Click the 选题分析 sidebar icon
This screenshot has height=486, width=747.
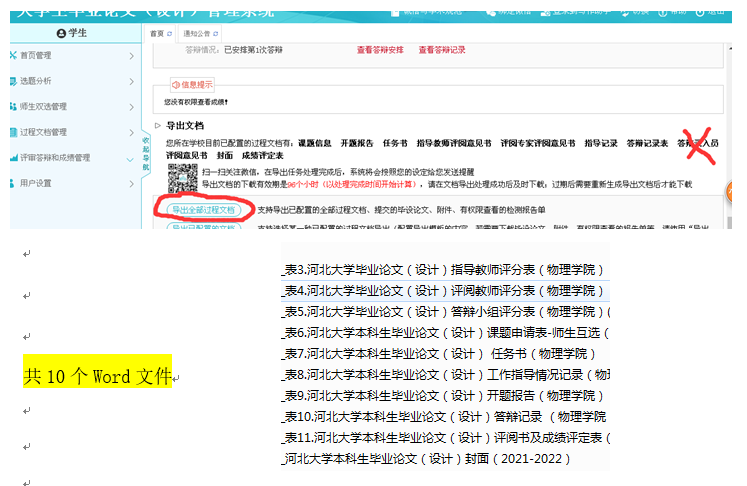13,80
